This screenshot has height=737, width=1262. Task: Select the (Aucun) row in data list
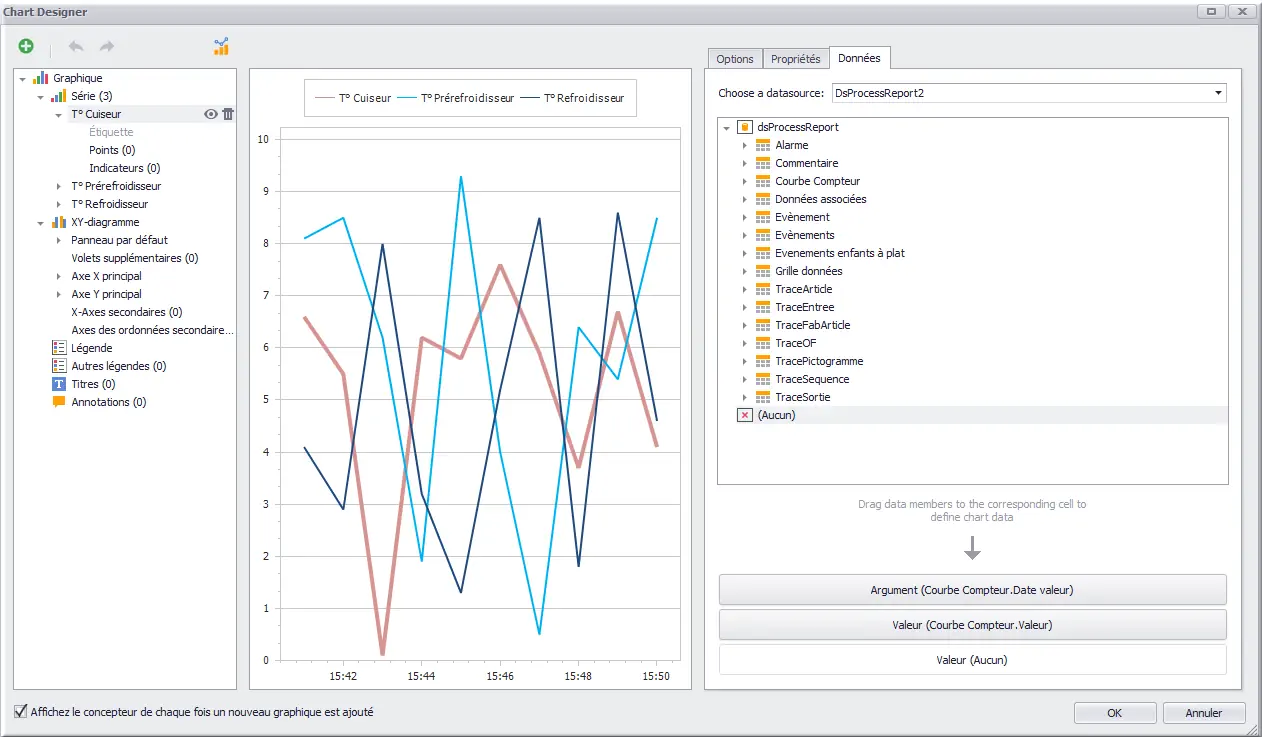click(x=972, y=415)
